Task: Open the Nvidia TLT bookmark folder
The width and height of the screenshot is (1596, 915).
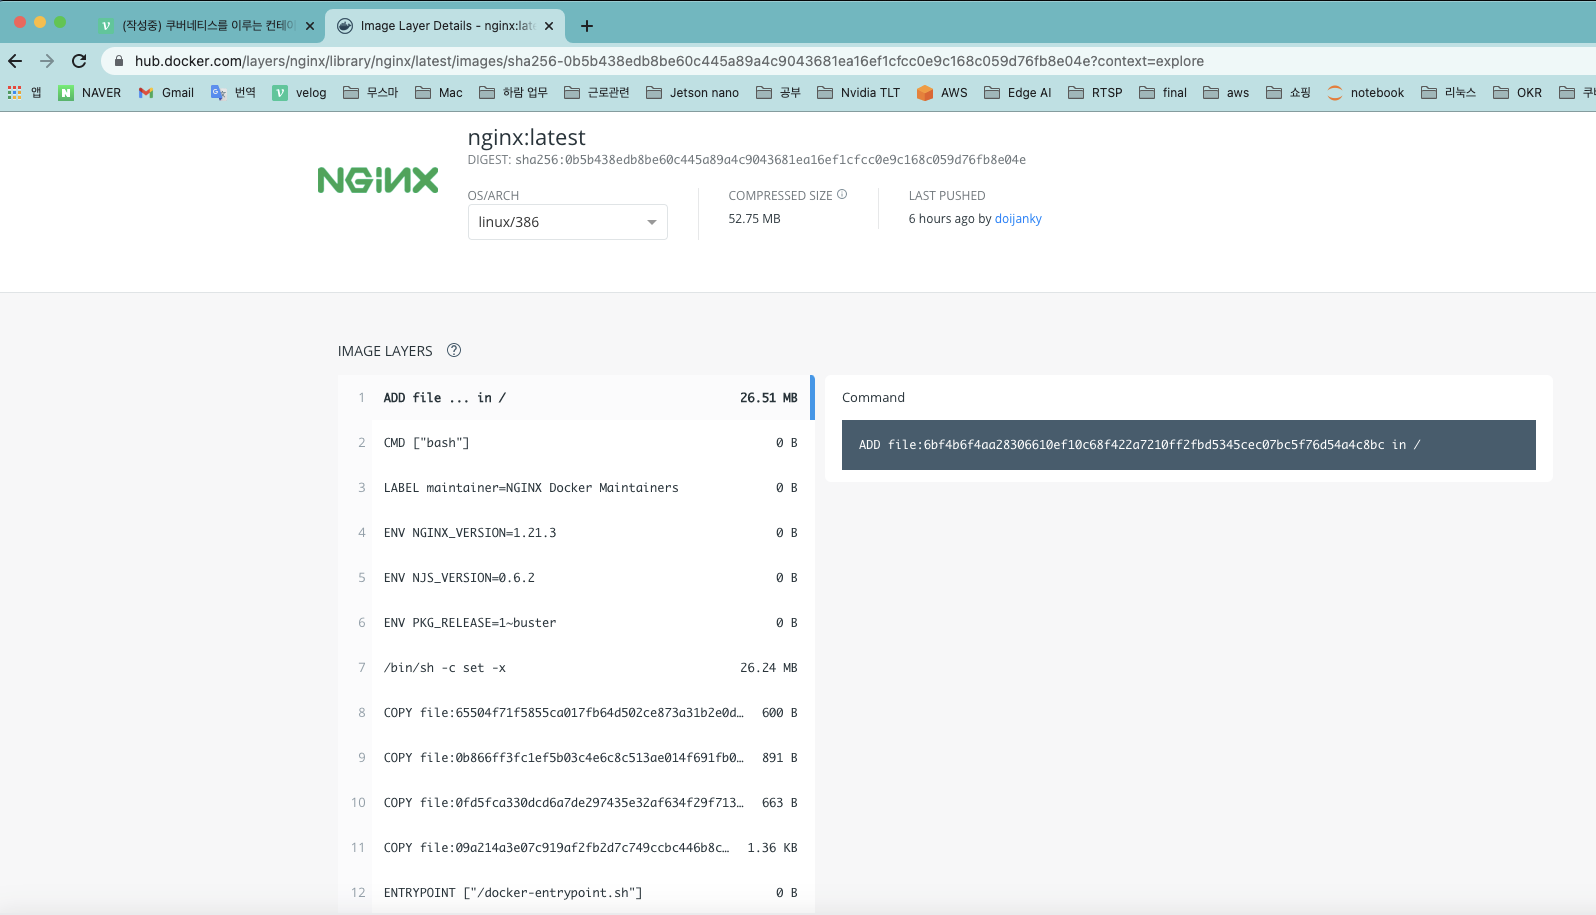Action: [858, 92]
